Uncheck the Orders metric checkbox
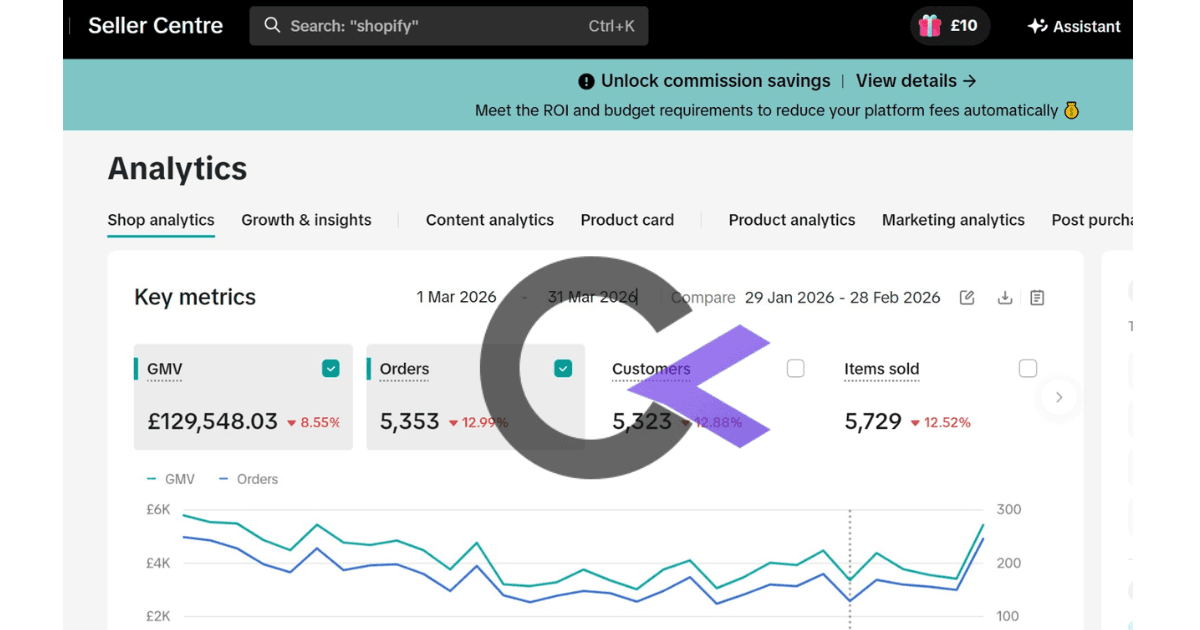The width and height of the screenshot is (1200, 630). click(x=563, y=369)
